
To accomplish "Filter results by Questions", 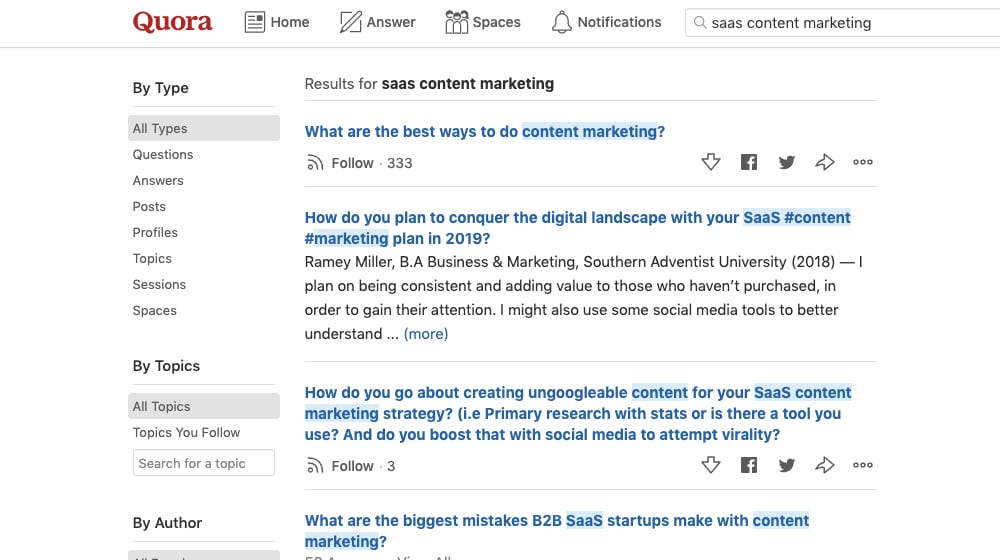I will pyautogui.click(x=163, y=154).
